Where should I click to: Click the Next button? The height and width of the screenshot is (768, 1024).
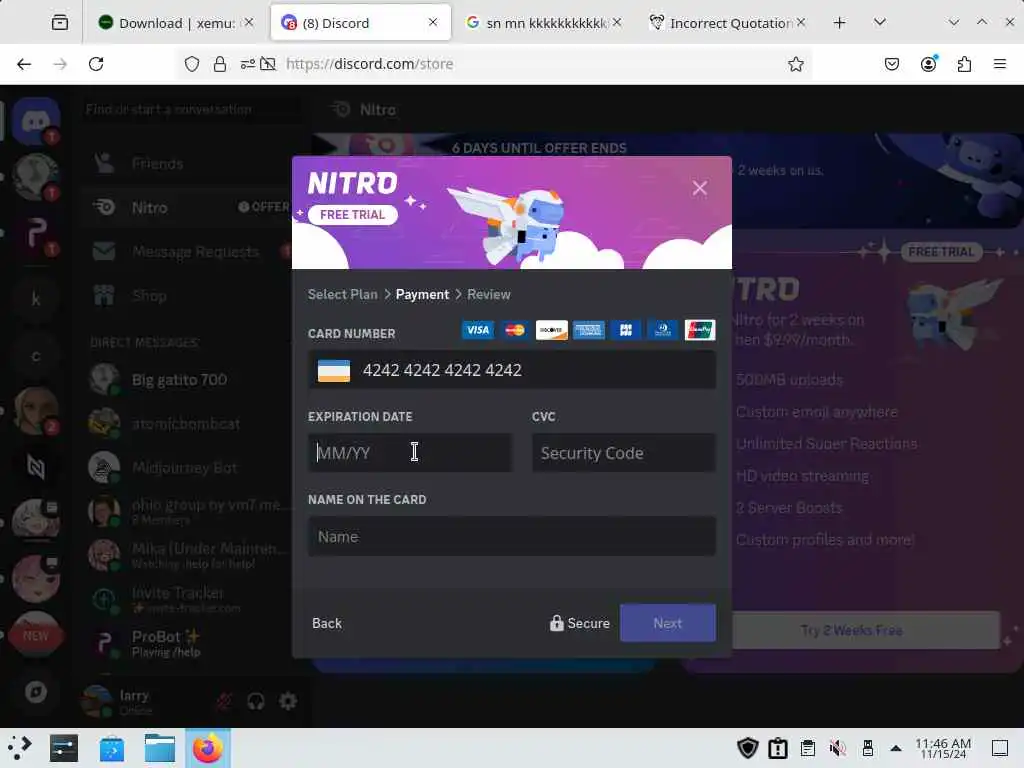(667, 623)
